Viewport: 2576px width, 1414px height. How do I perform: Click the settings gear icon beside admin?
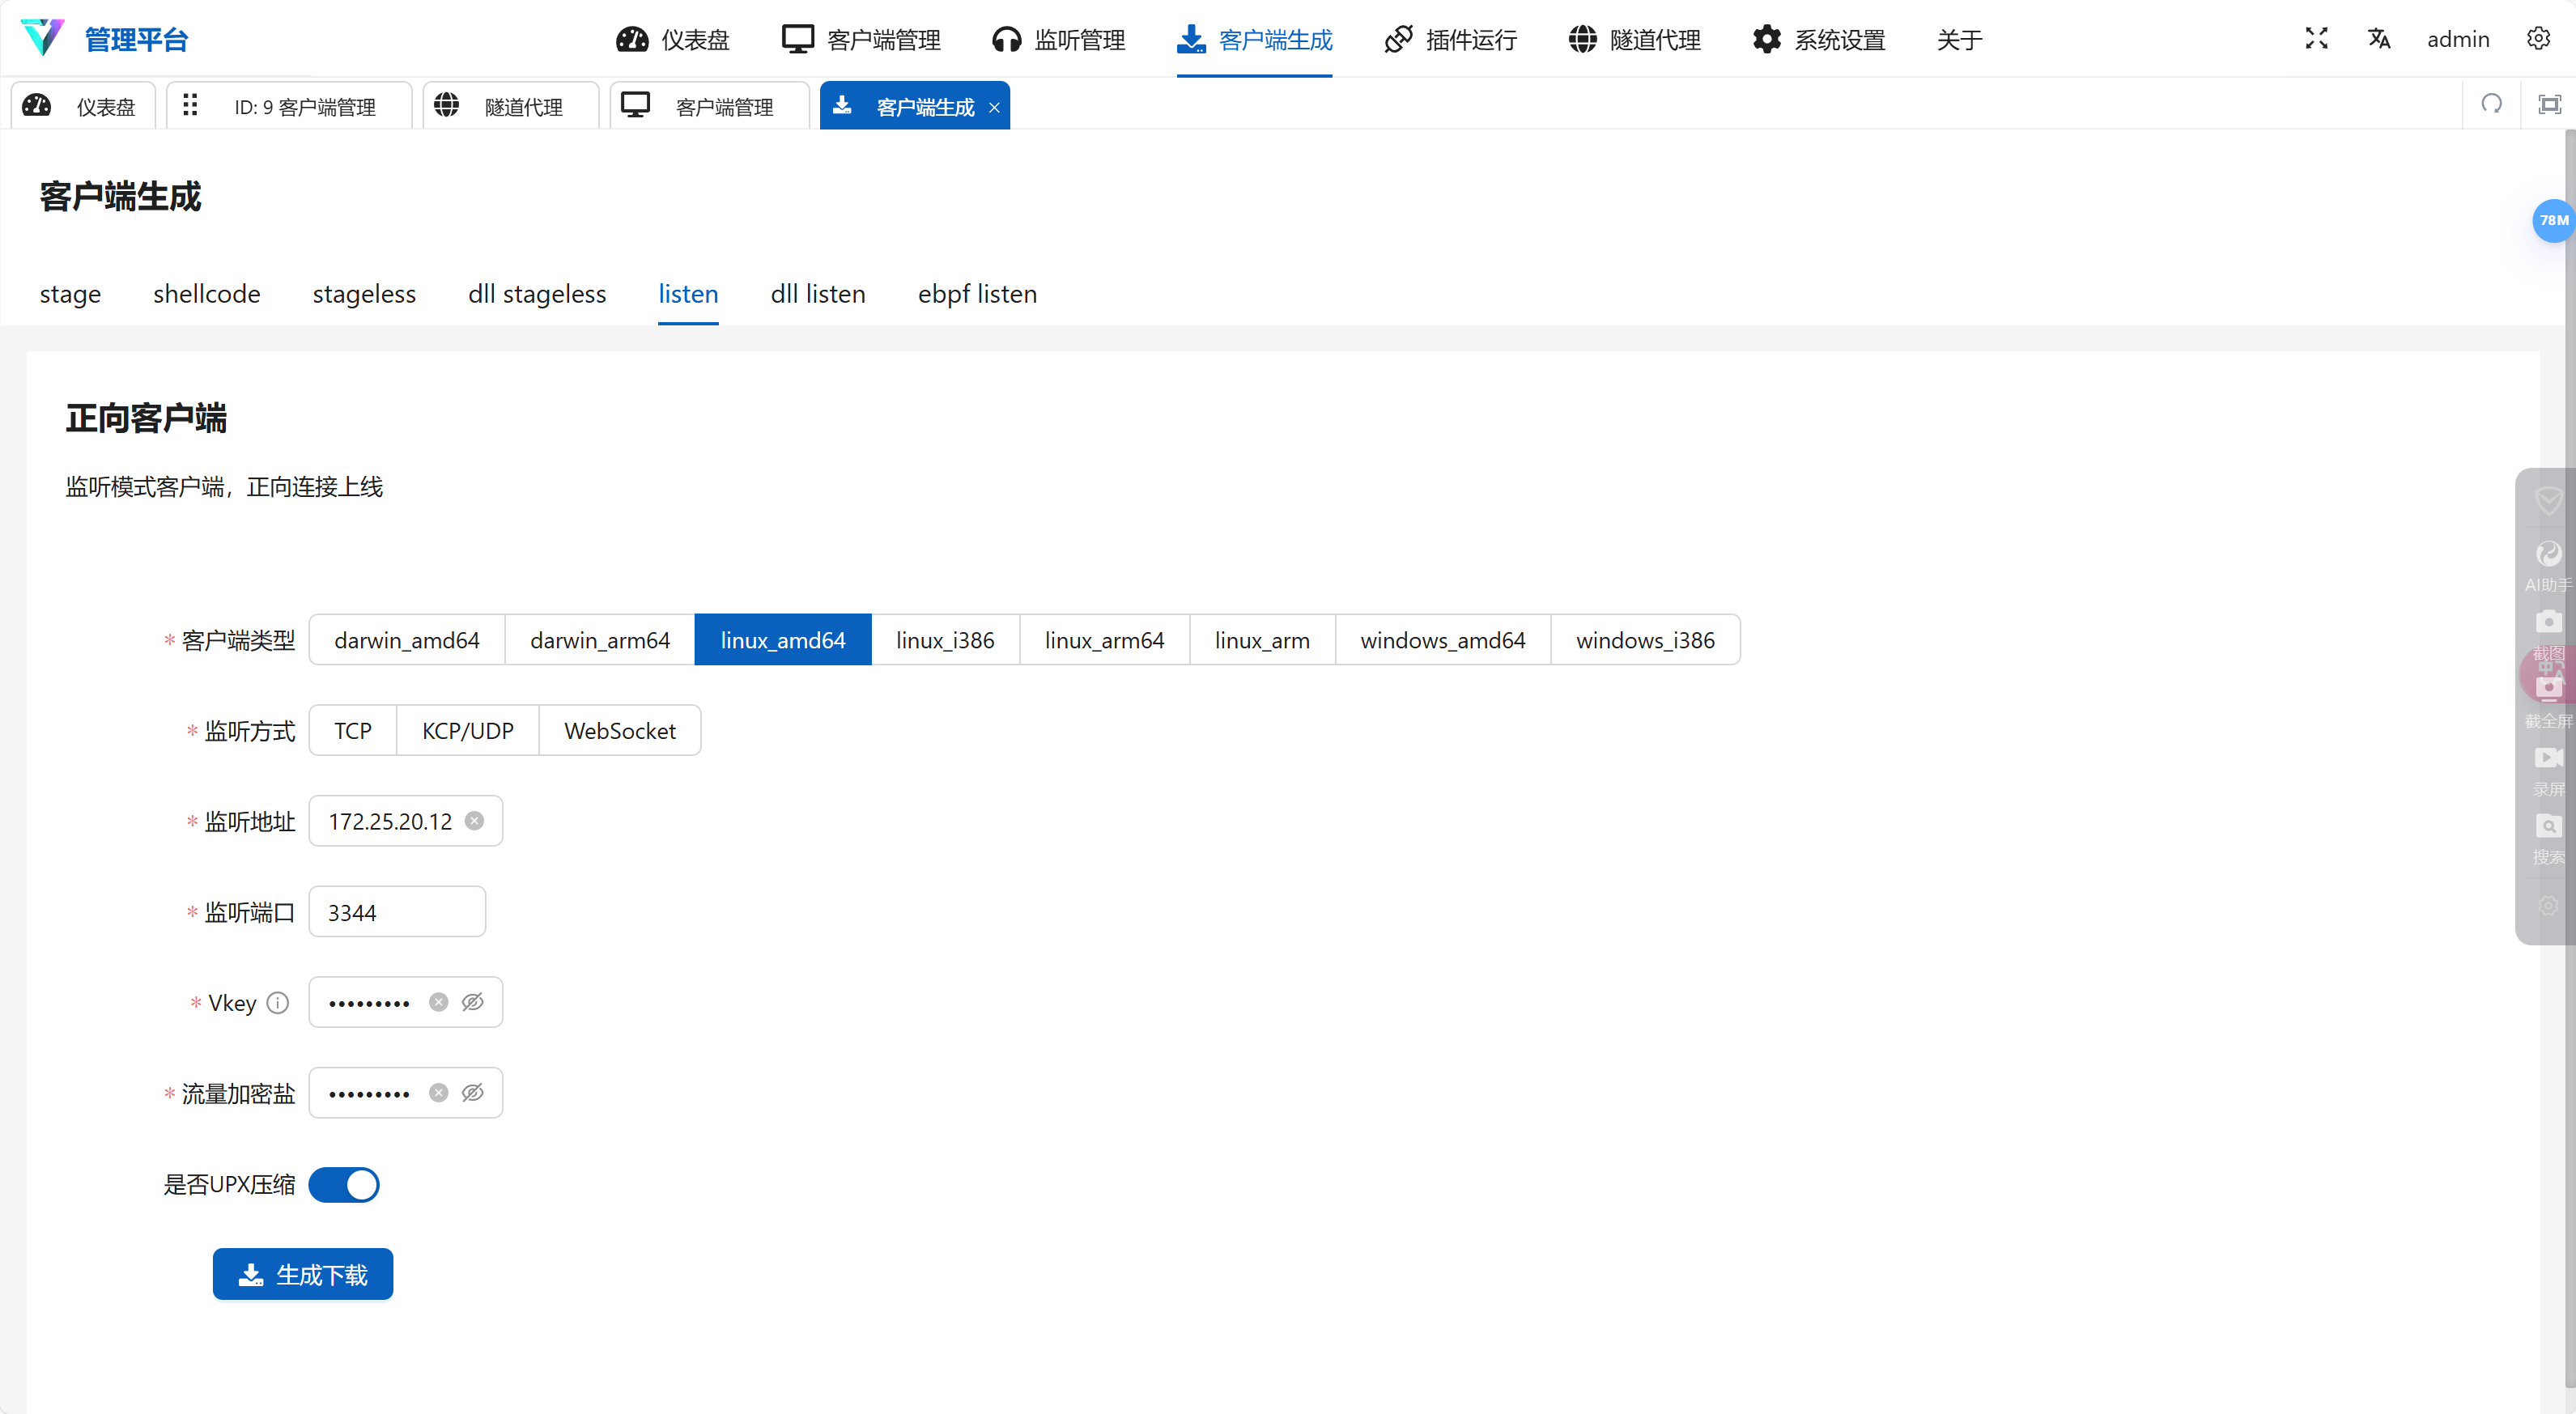(2538, 39)
